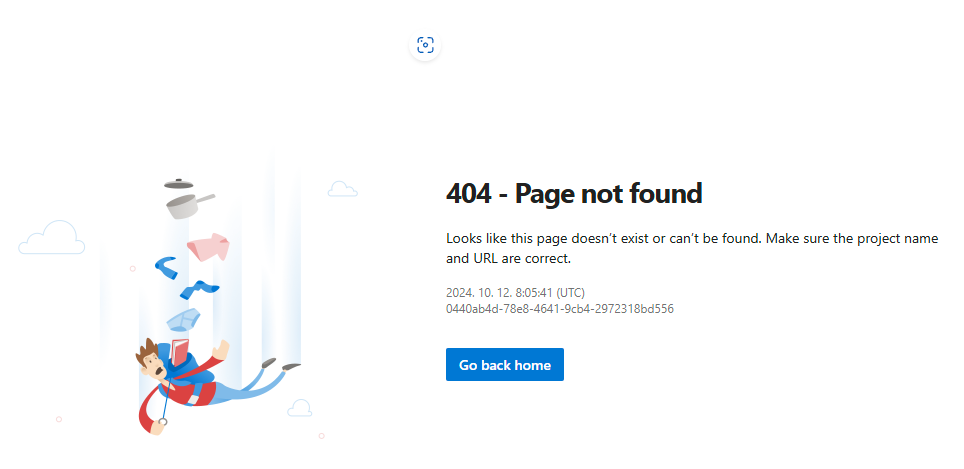
Task: Click the pink shirt illustration
Action: [x=208, y=247]
